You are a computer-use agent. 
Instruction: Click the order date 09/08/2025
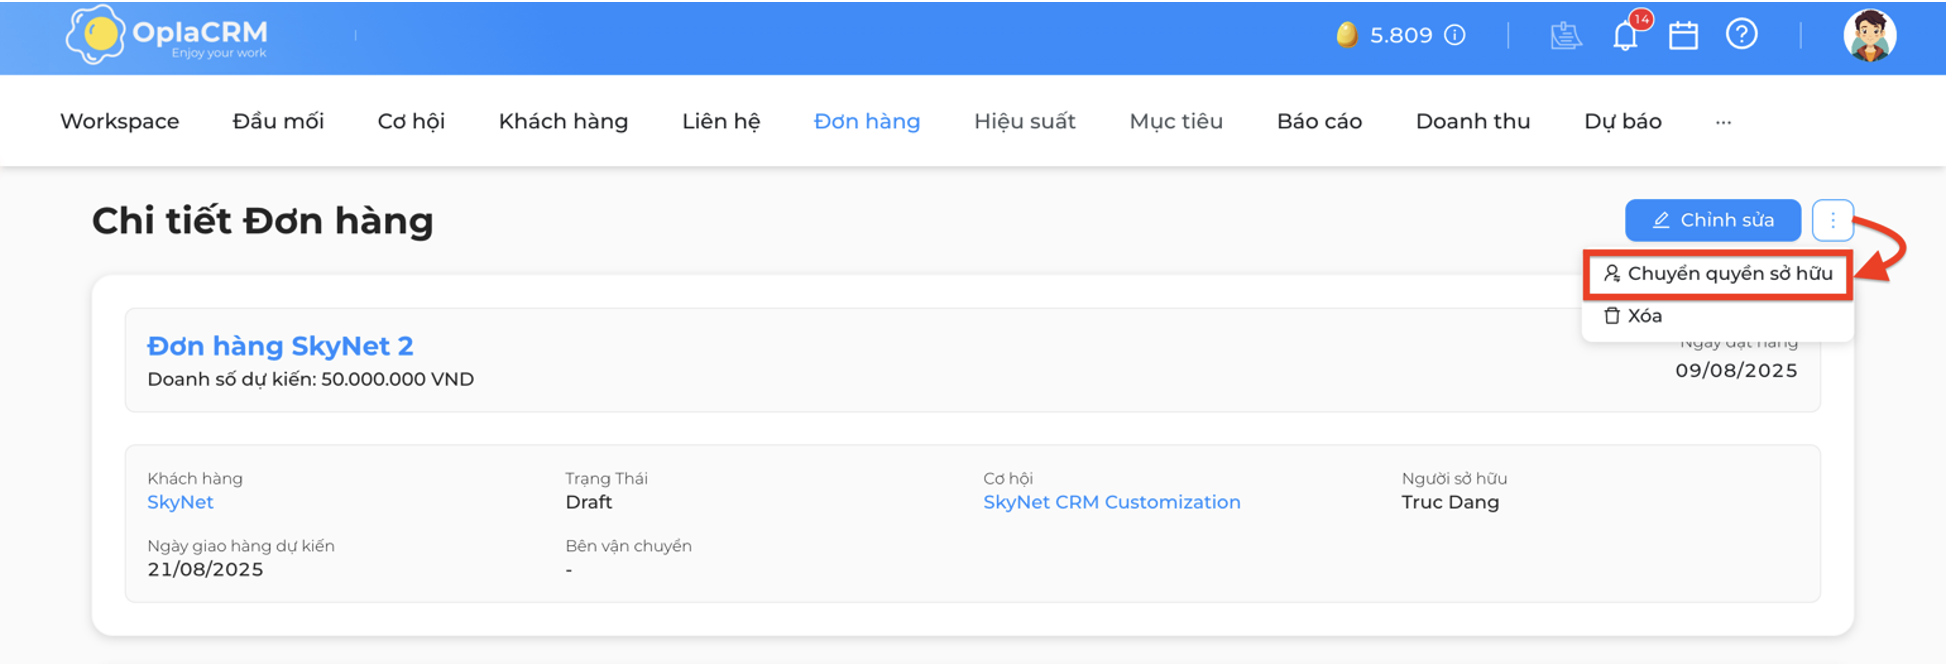point(1736,370)
